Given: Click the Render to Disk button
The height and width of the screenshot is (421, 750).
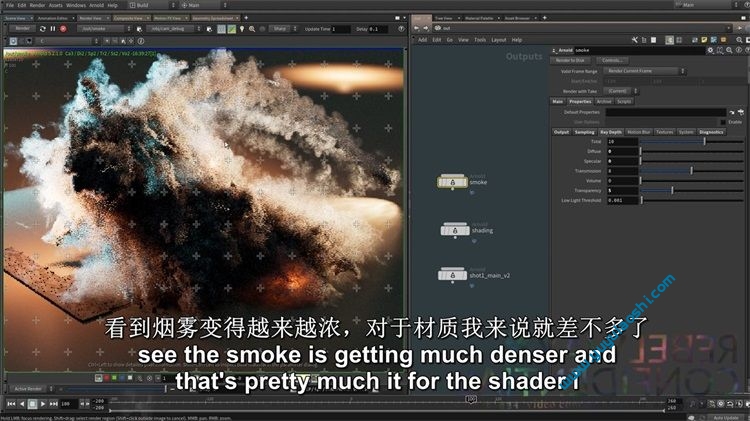Looking at the screenshot, I should pos(570,61).
